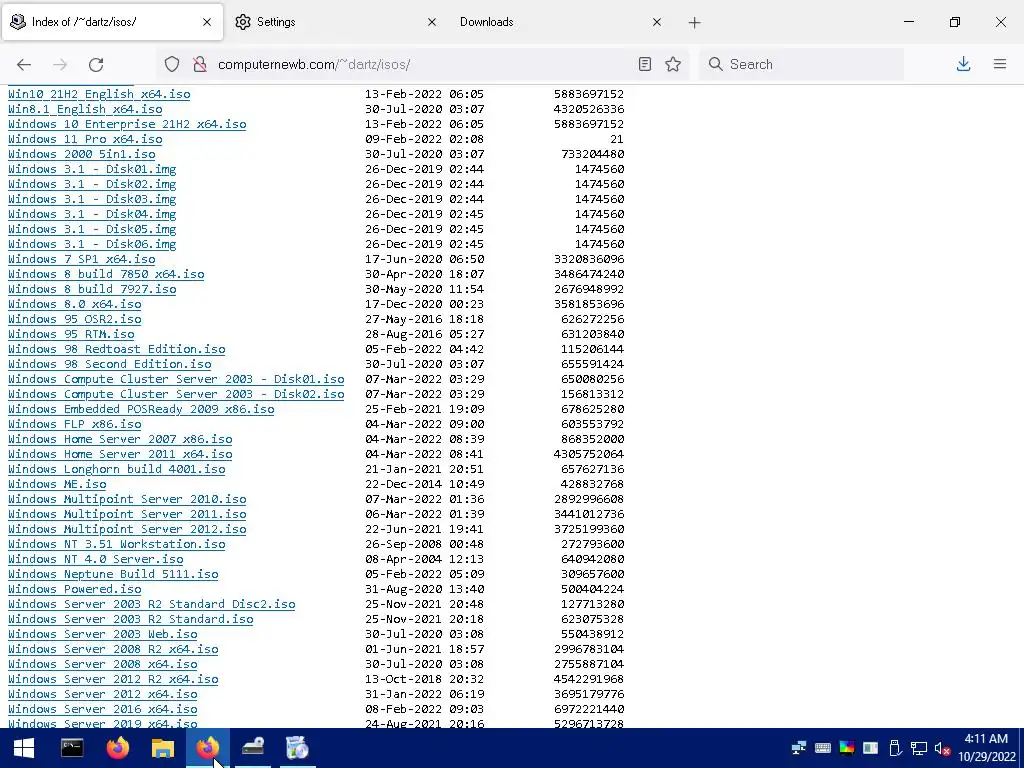Image resolution: width=1024 pixels, height=768 pixels.
Task: Open installer taskbar icon
Action: point(297,748)
